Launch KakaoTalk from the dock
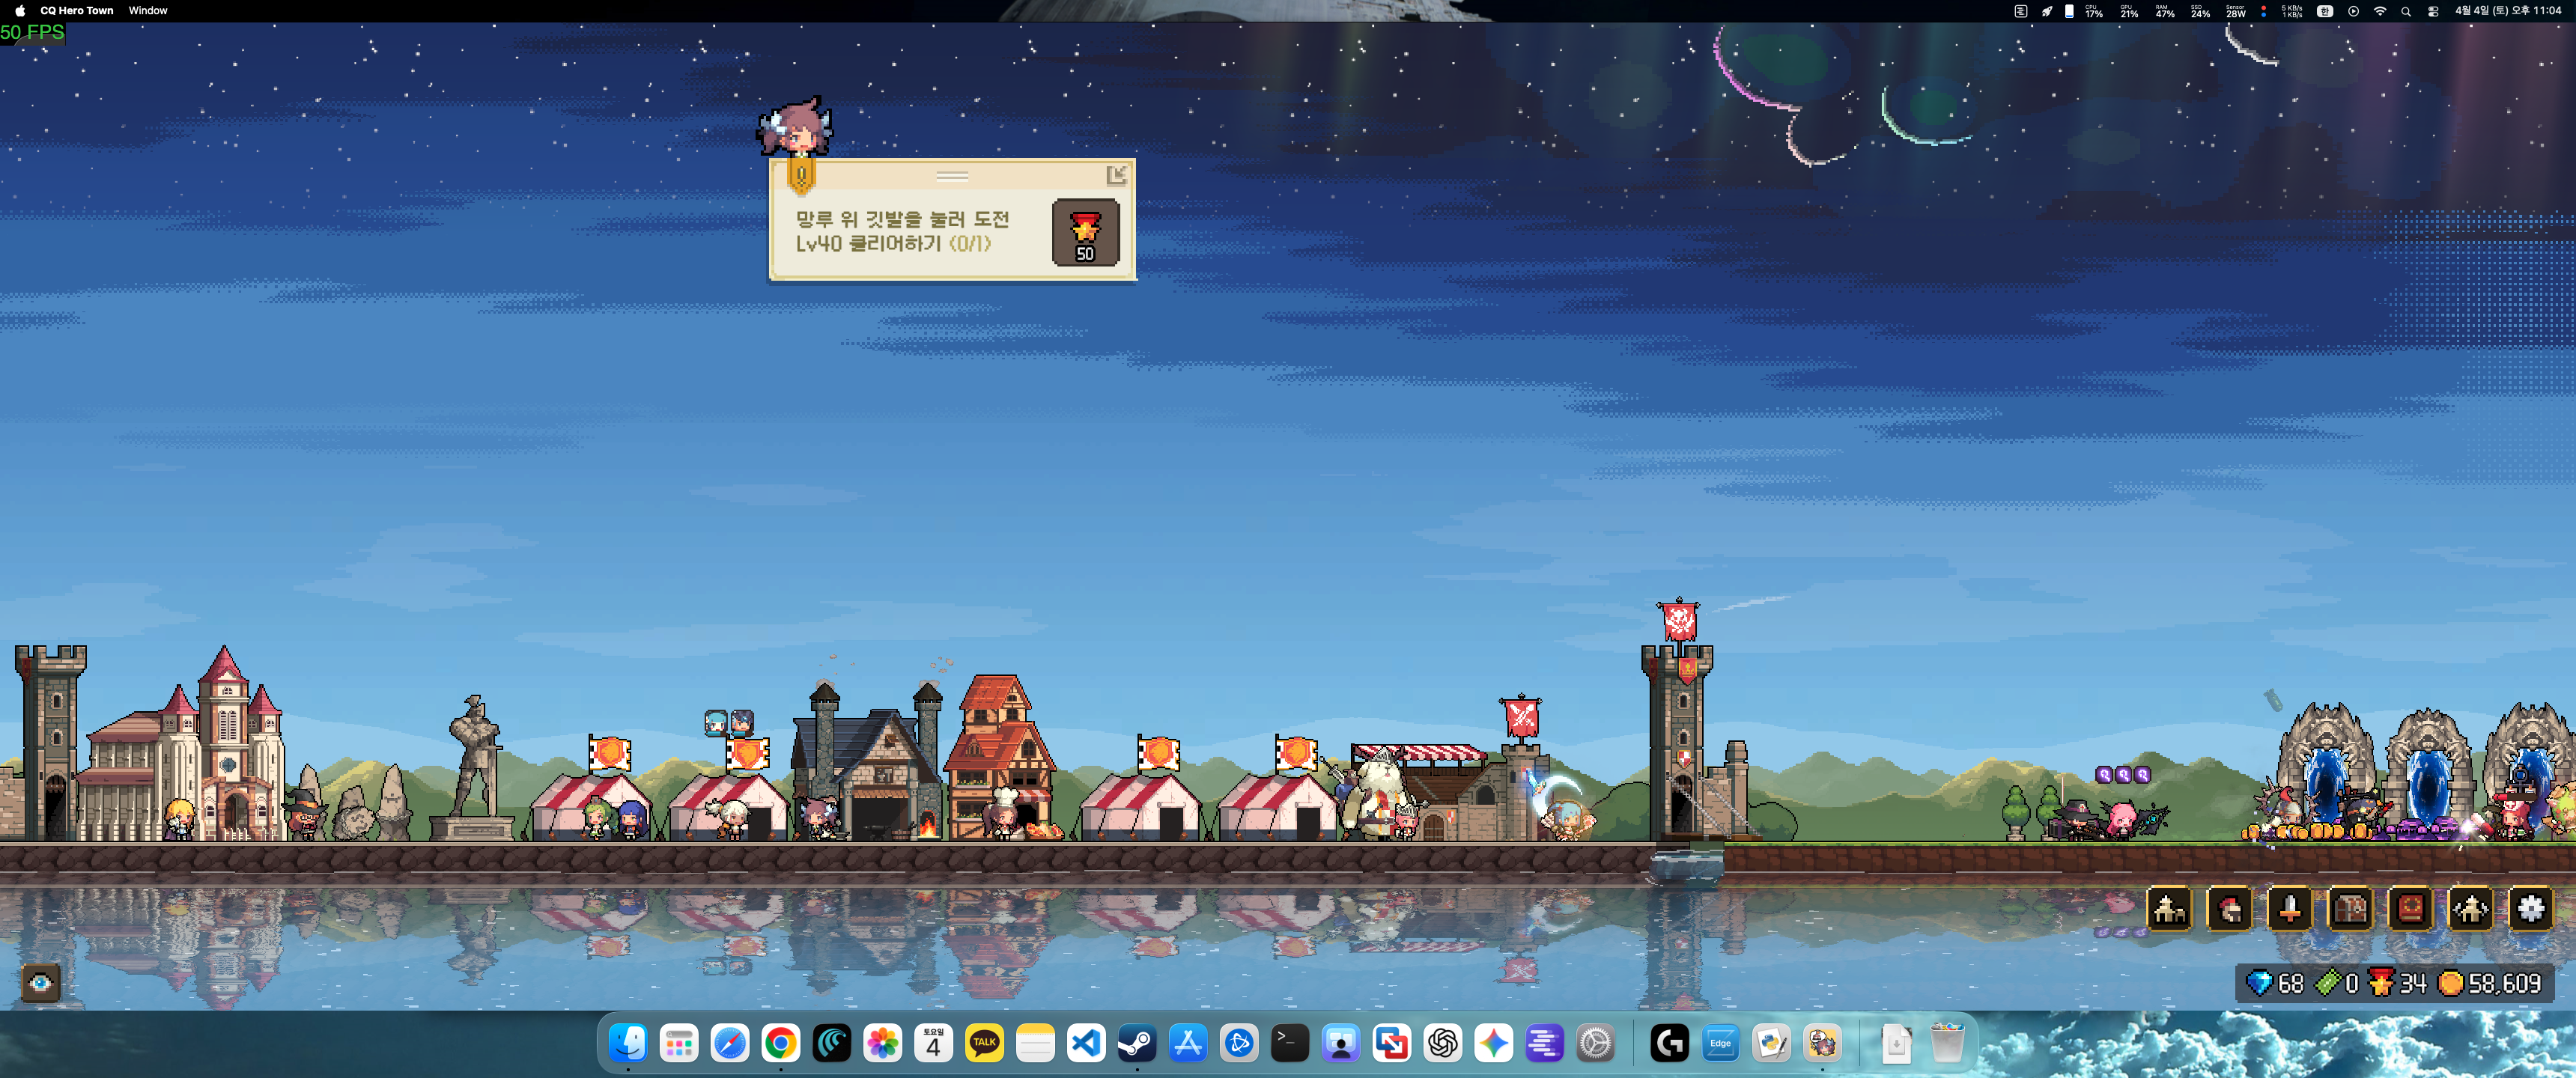The image size is (2576, 1078). coord(984,1043)
